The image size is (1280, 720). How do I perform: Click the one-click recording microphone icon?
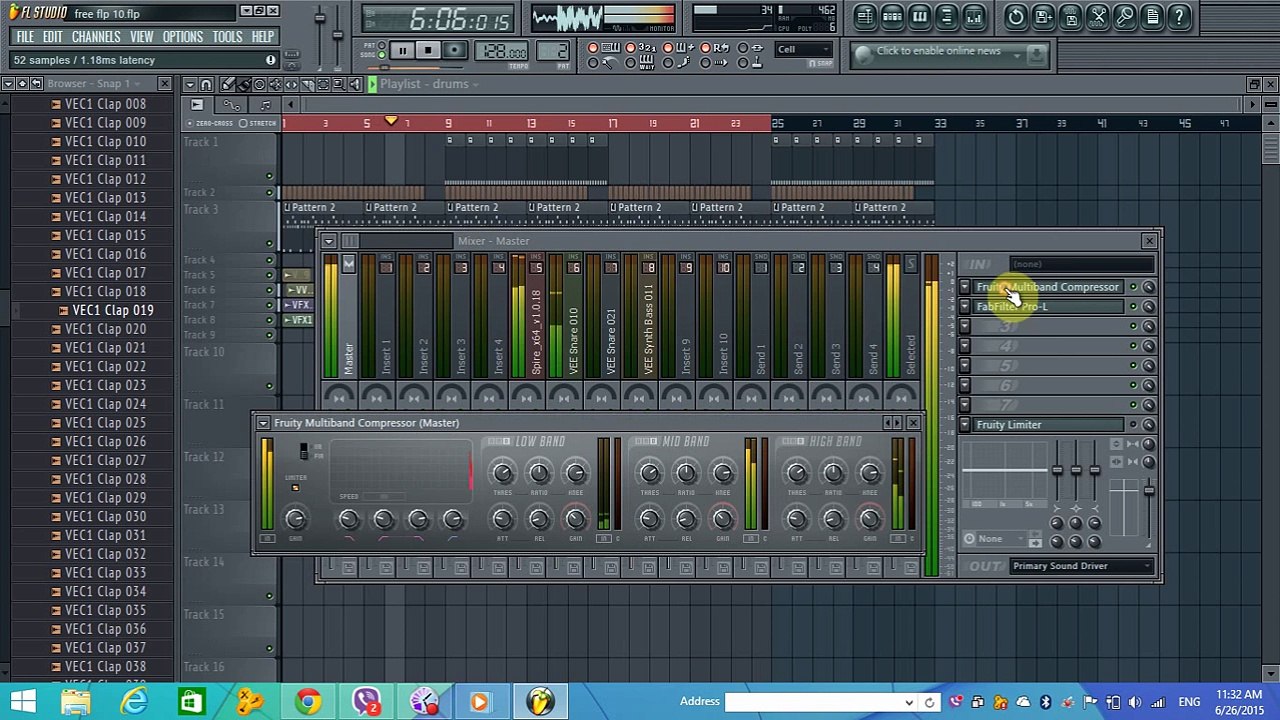(1125, 16)
